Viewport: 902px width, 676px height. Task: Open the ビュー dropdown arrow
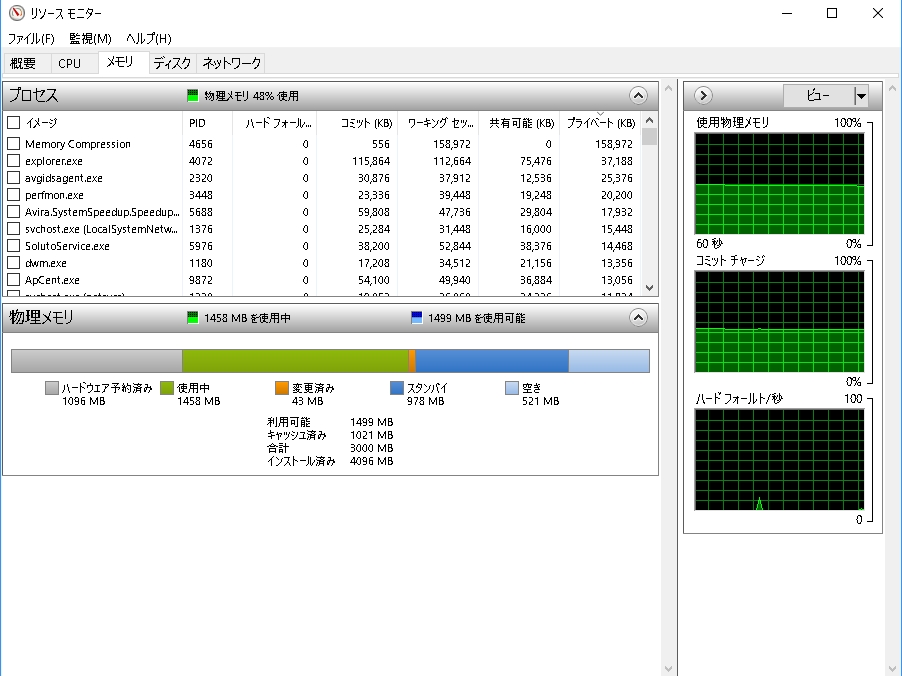pos(861,96)
